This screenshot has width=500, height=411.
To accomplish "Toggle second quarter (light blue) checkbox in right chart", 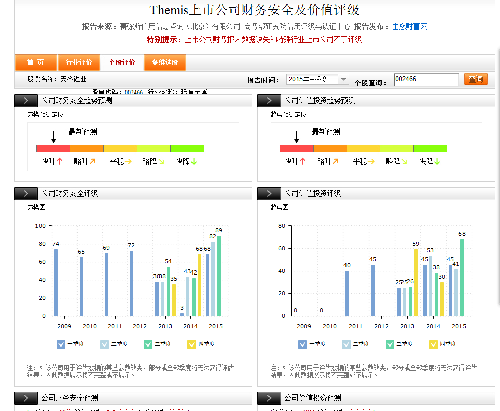I will (x=346, y=344).
